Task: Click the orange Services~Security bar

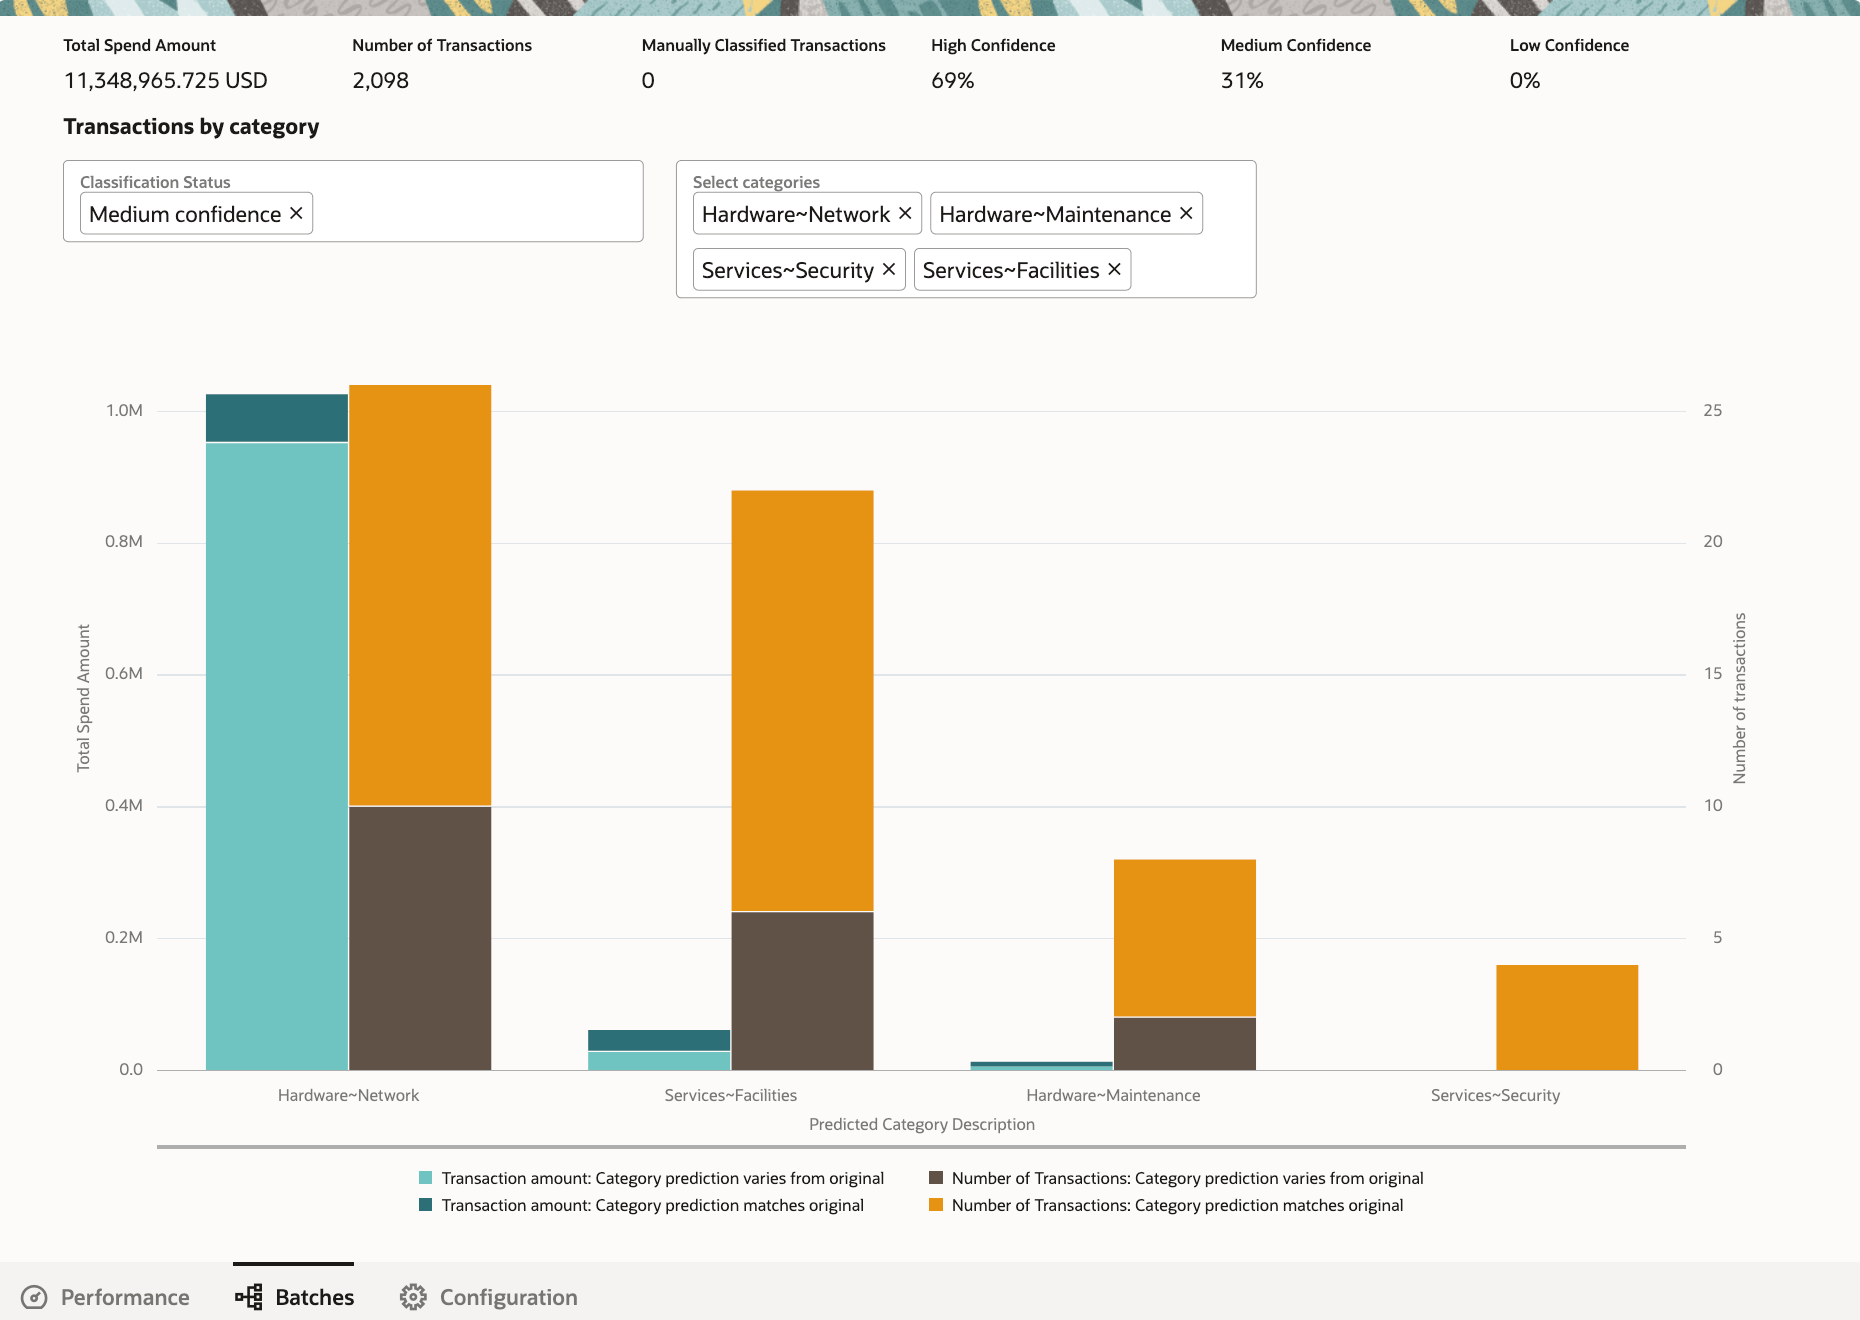Action: [x=1567, y=1017]
